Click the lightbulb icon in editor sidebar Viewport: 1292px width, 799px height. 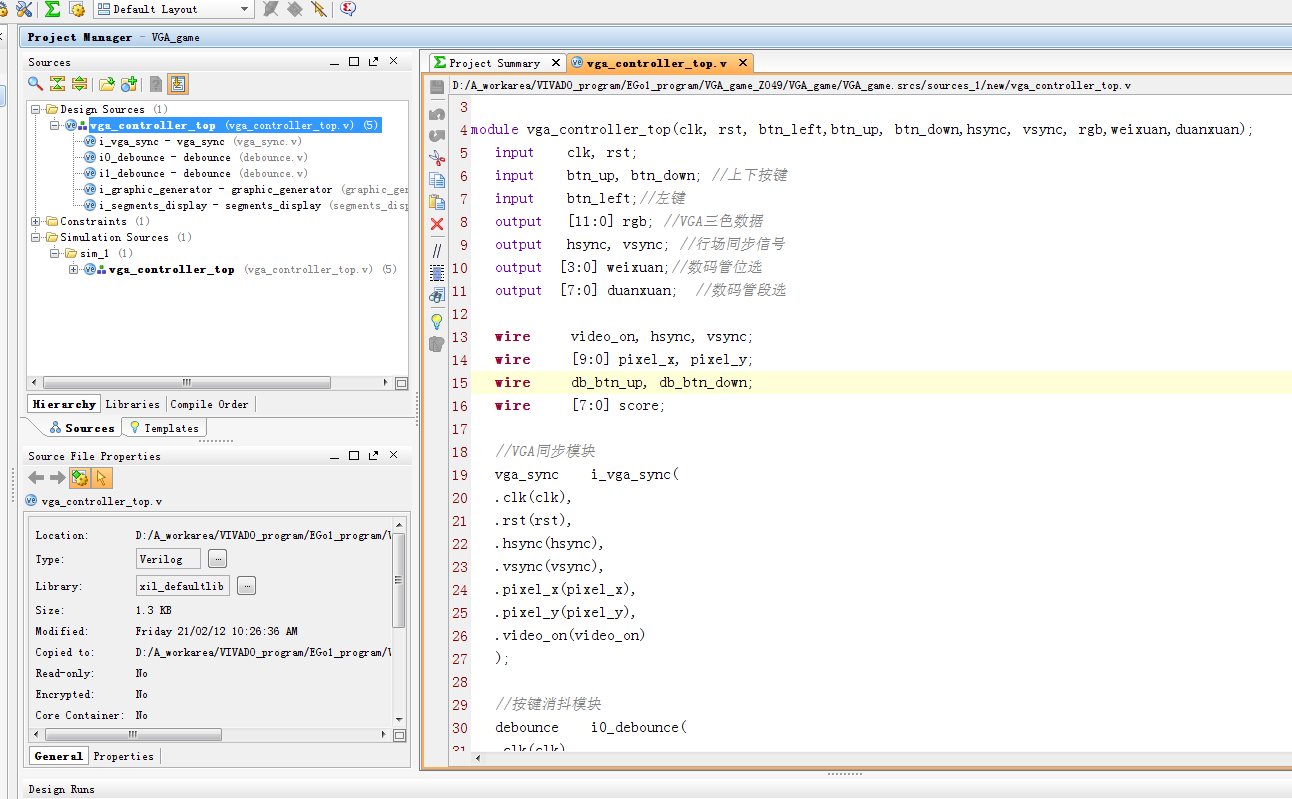[x=437, y=321]
